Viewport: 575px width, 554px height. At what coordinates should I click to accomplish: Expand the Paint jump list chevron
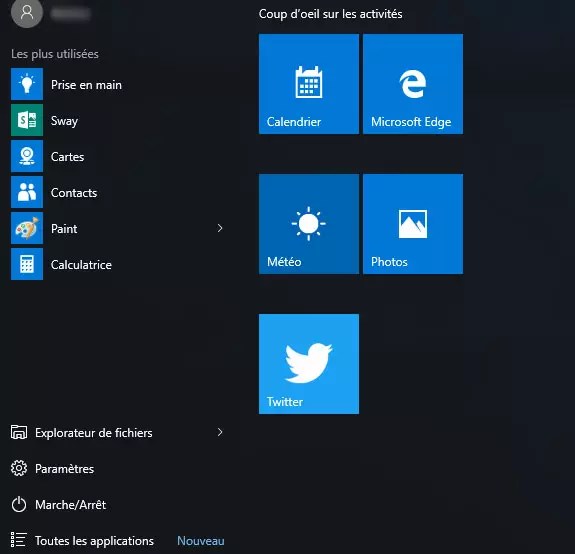pos(220,228)
